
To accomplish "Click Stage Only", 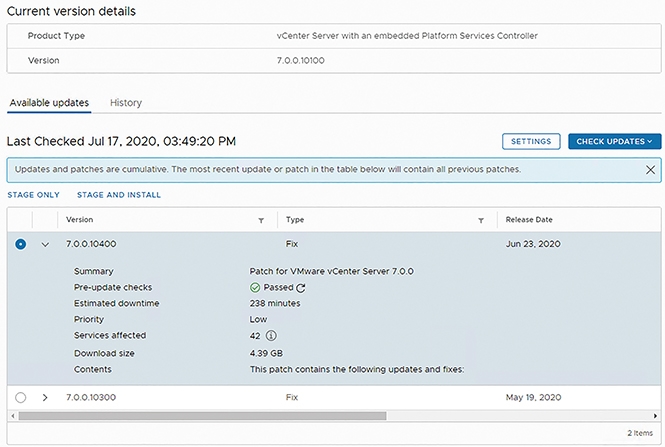I will [34, 195].
